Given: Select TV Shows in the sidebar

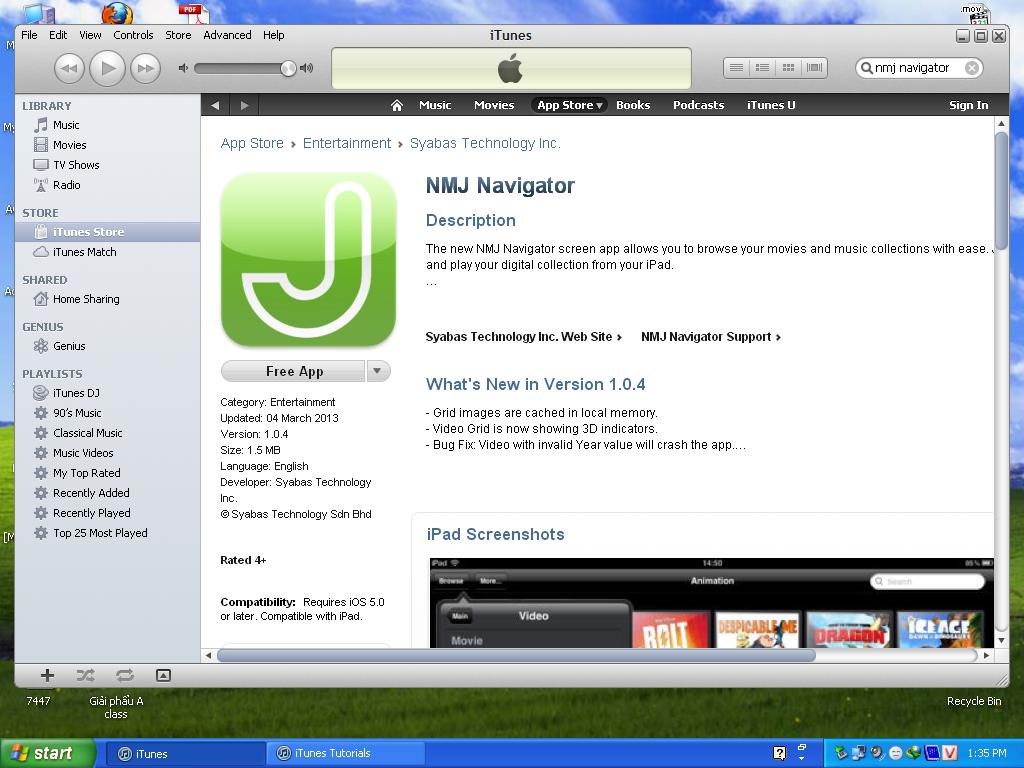Looking at the screenshot, I should (76, 165).
